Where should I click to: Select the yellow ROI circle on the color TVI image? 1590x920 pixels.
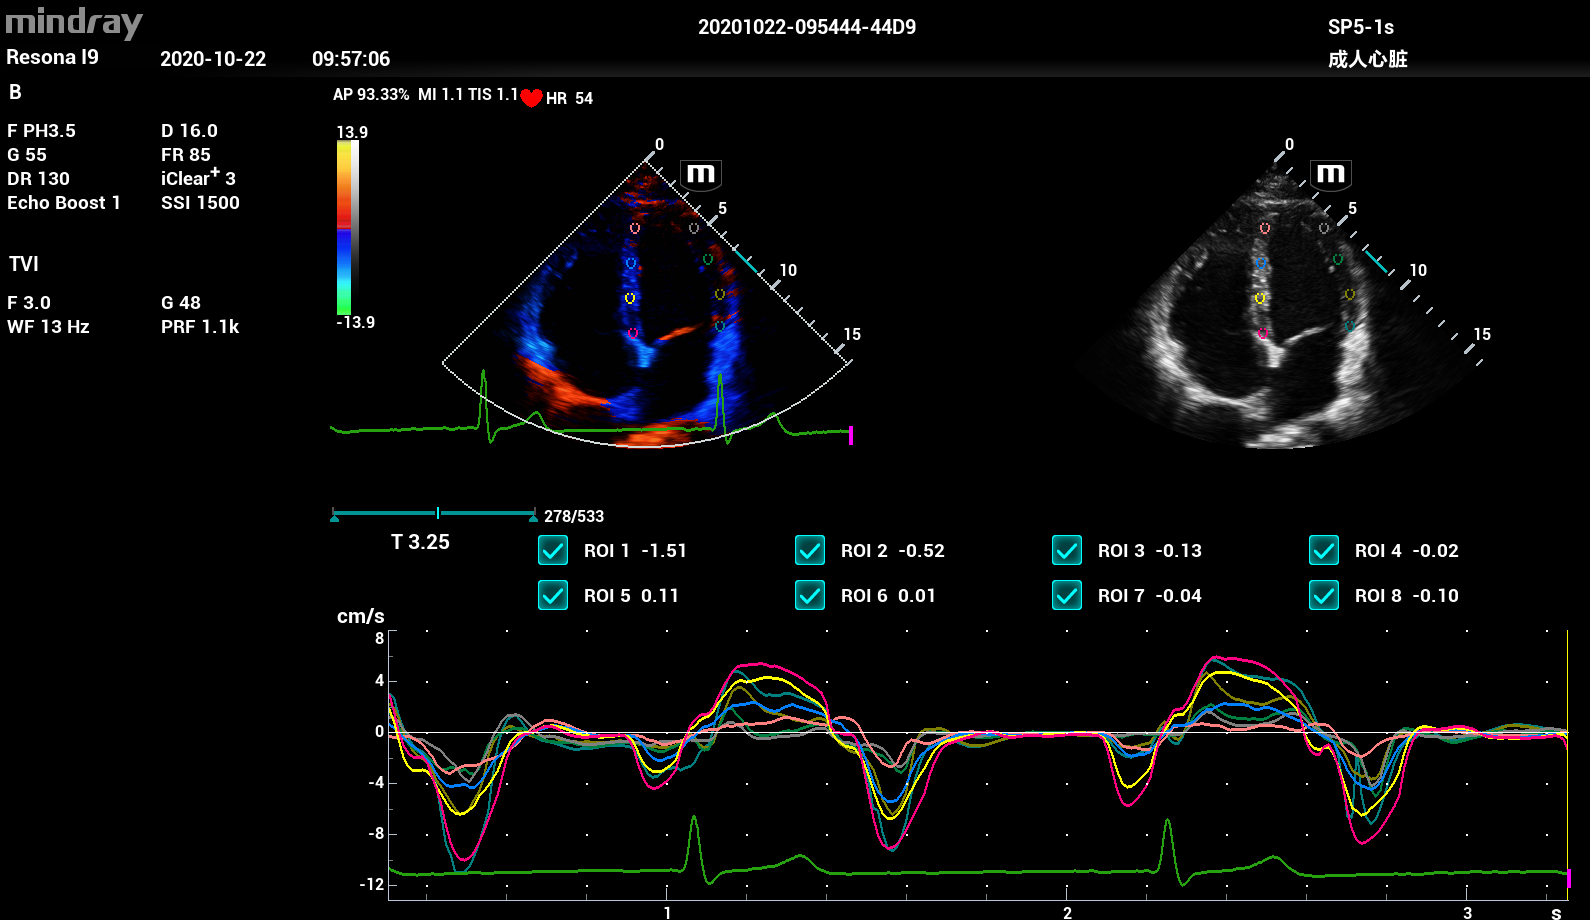tap(630, 298)
